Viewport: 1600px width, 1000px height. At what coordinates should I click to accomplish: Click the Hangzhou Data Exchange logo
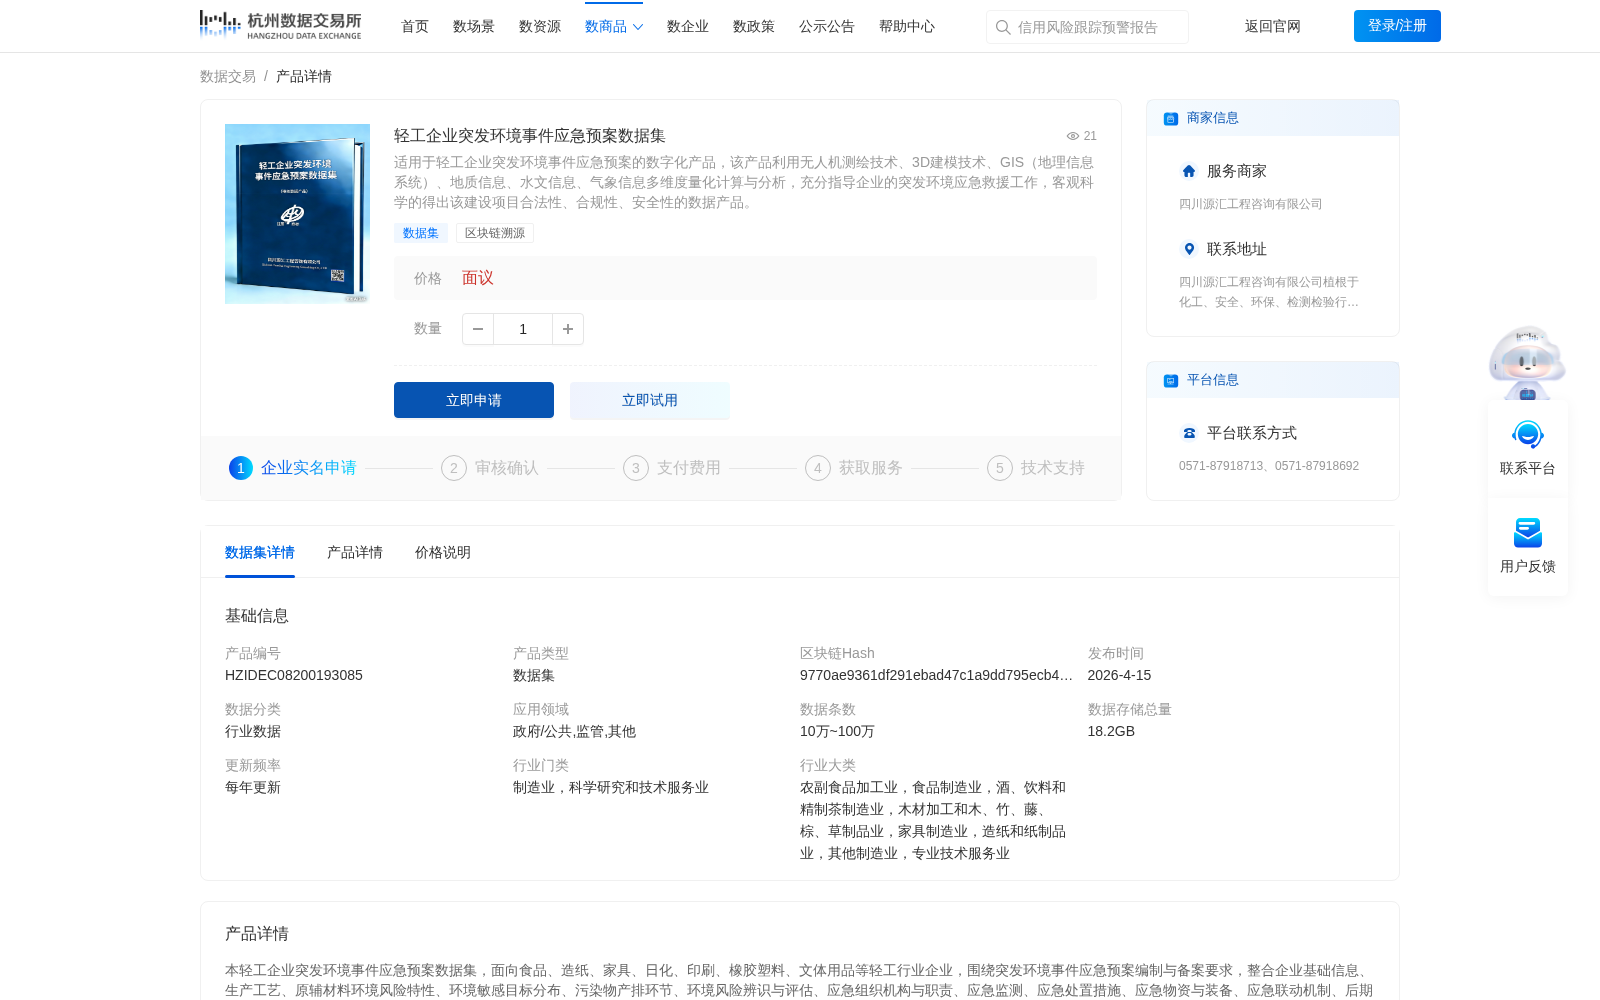(280, 25)
